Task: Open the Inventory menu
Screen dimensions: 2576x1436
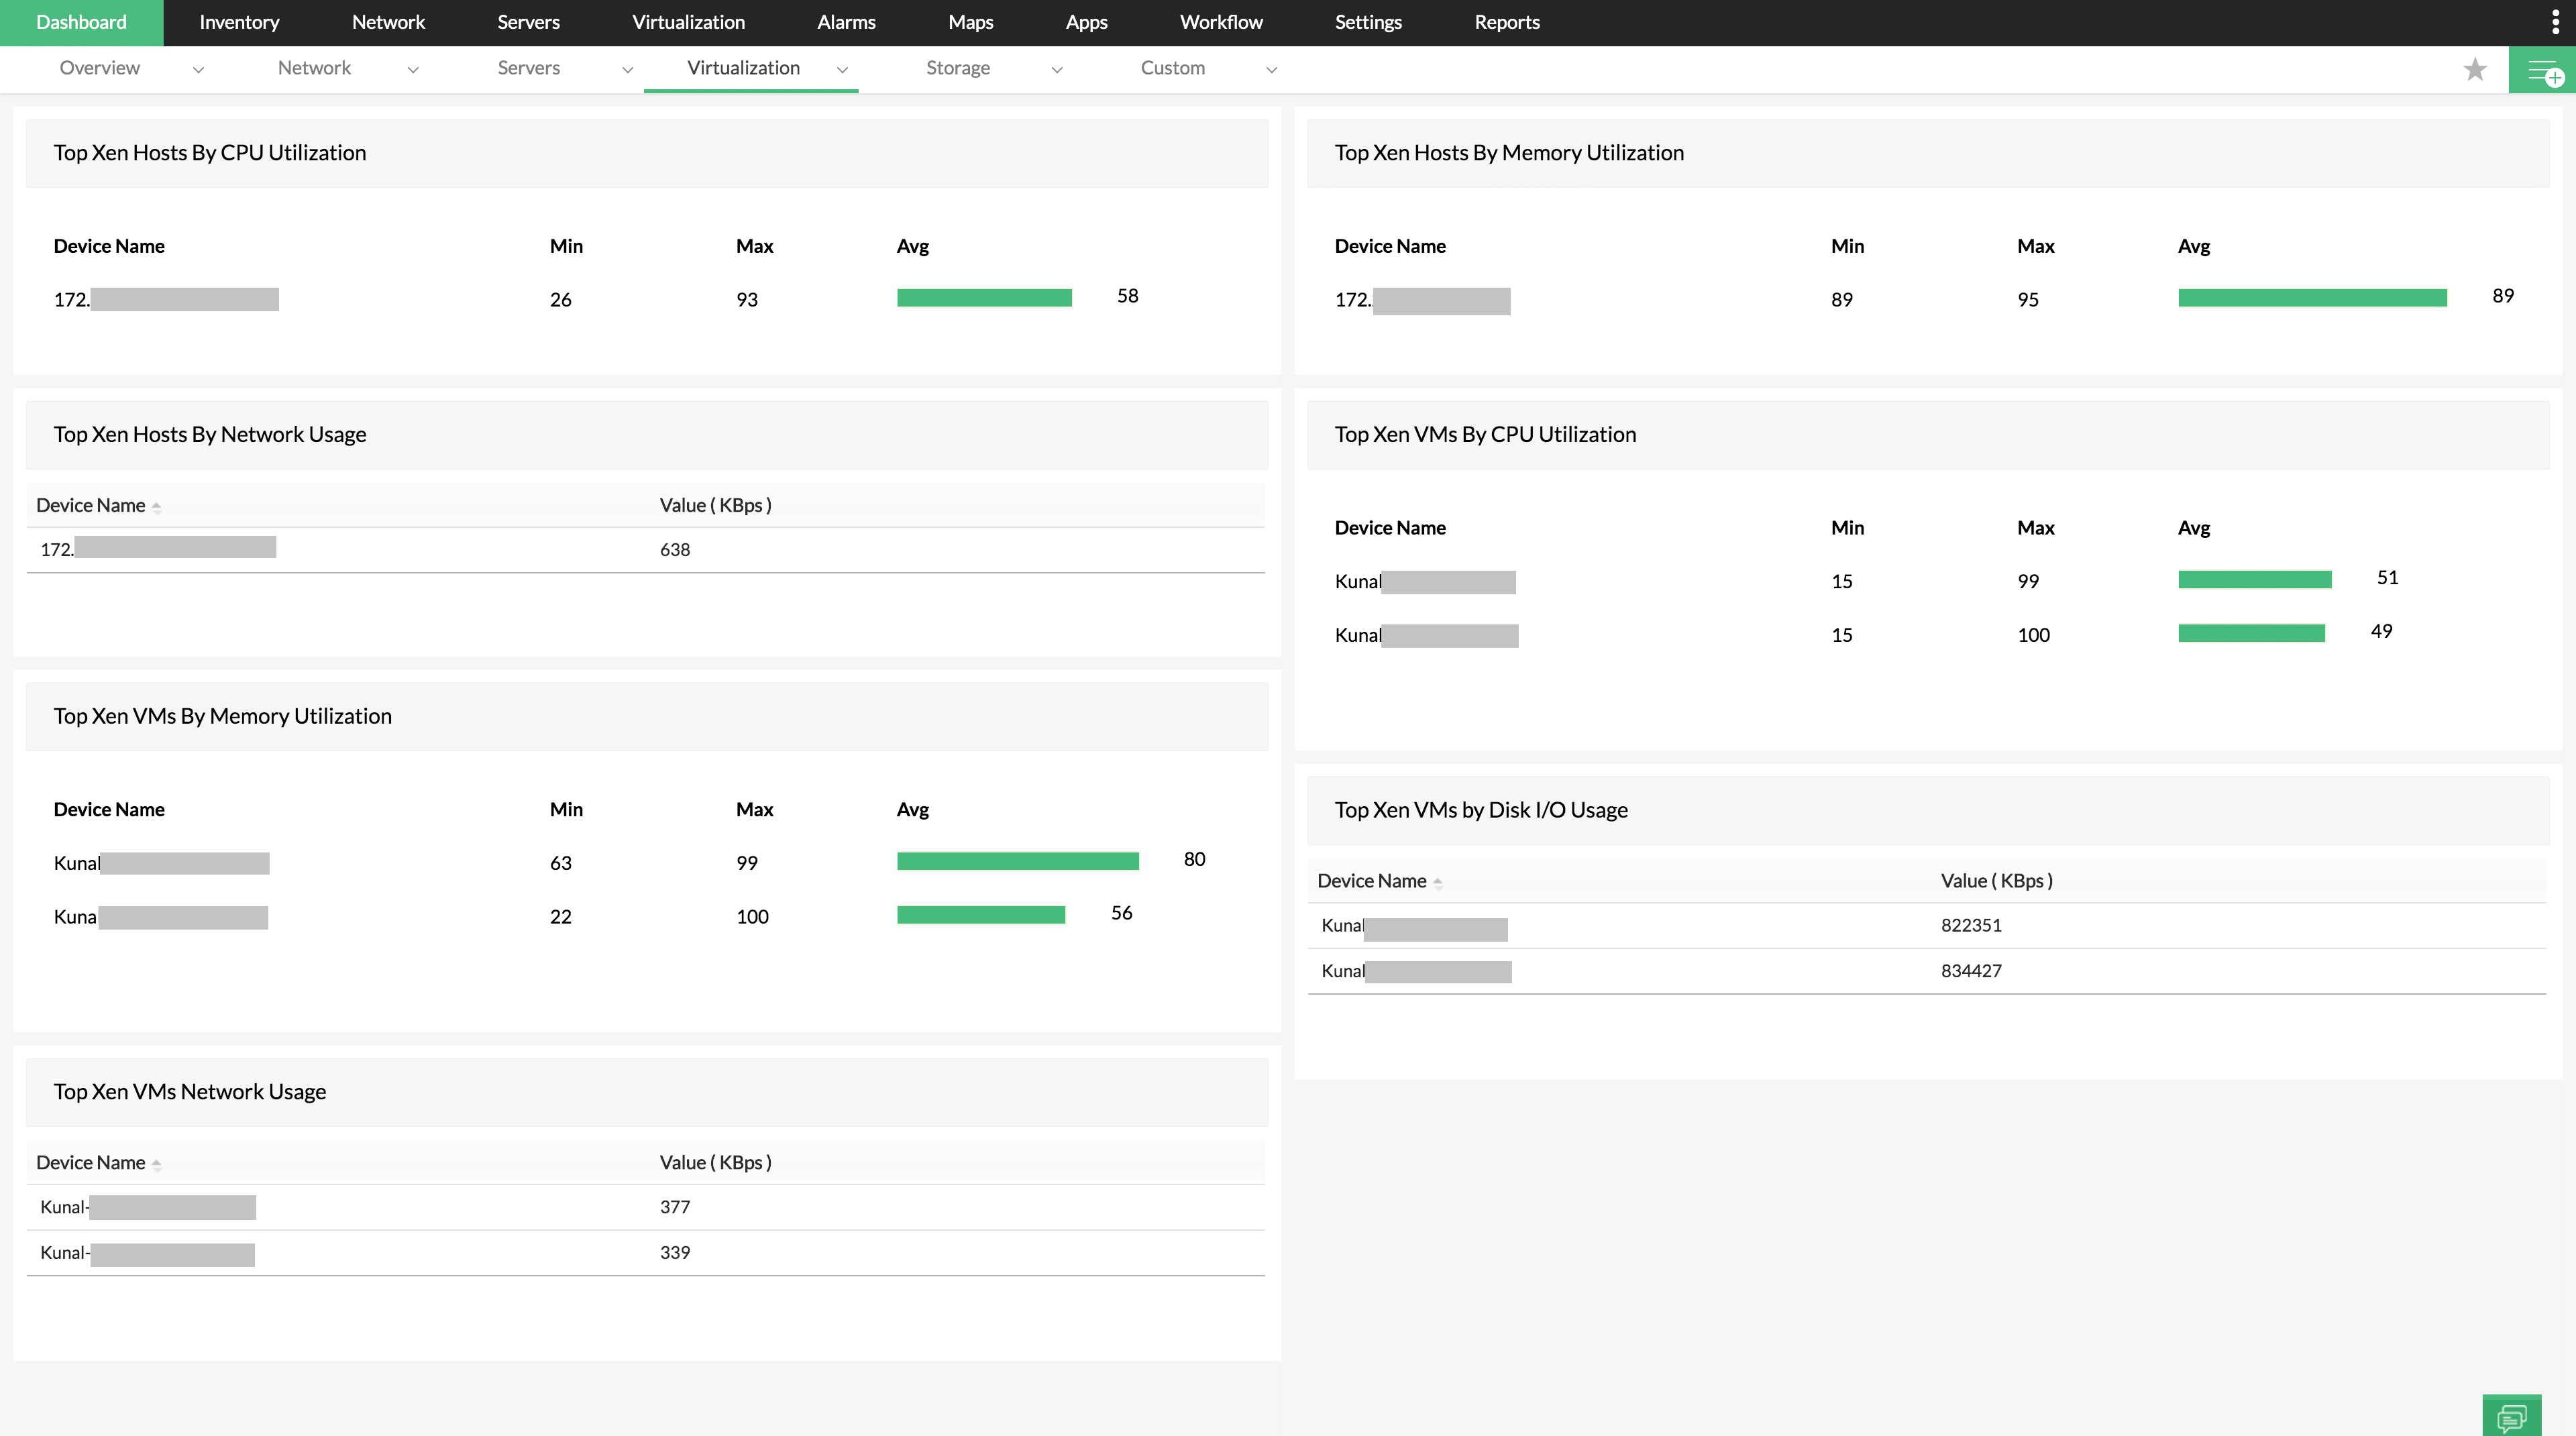Action: (238, 21)
